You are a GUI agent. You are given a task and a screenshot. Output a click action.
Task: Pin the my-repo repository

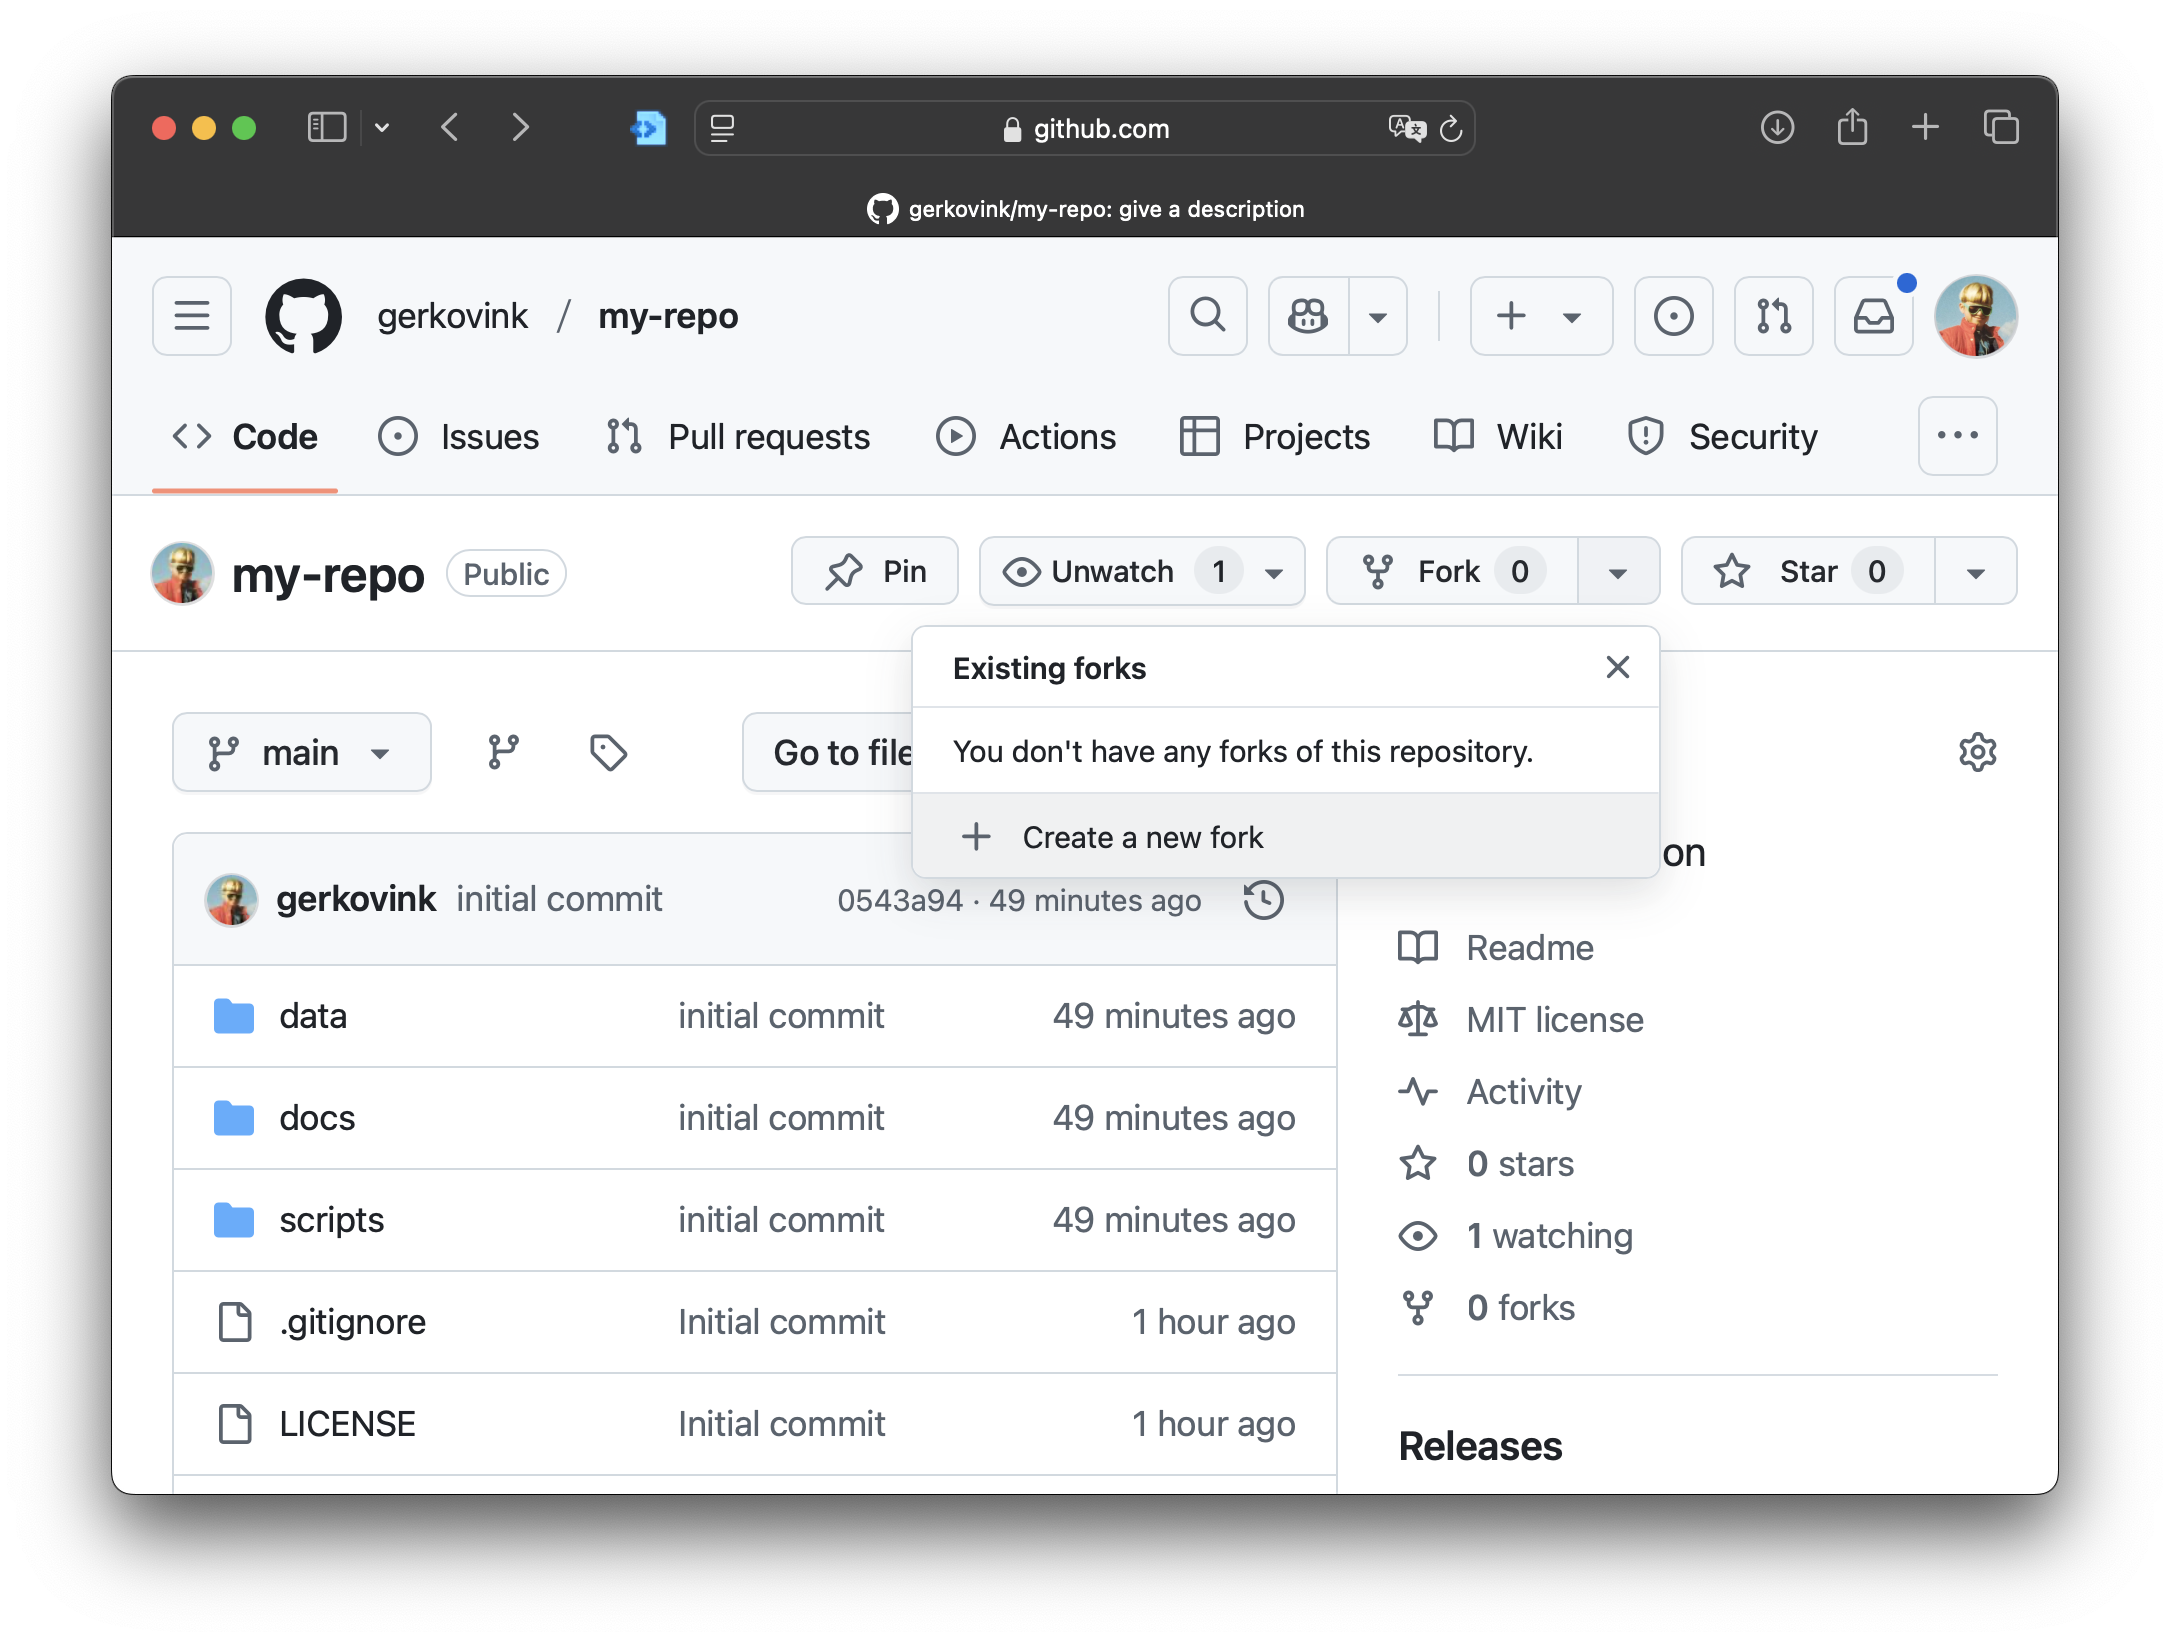coord(875,571)
